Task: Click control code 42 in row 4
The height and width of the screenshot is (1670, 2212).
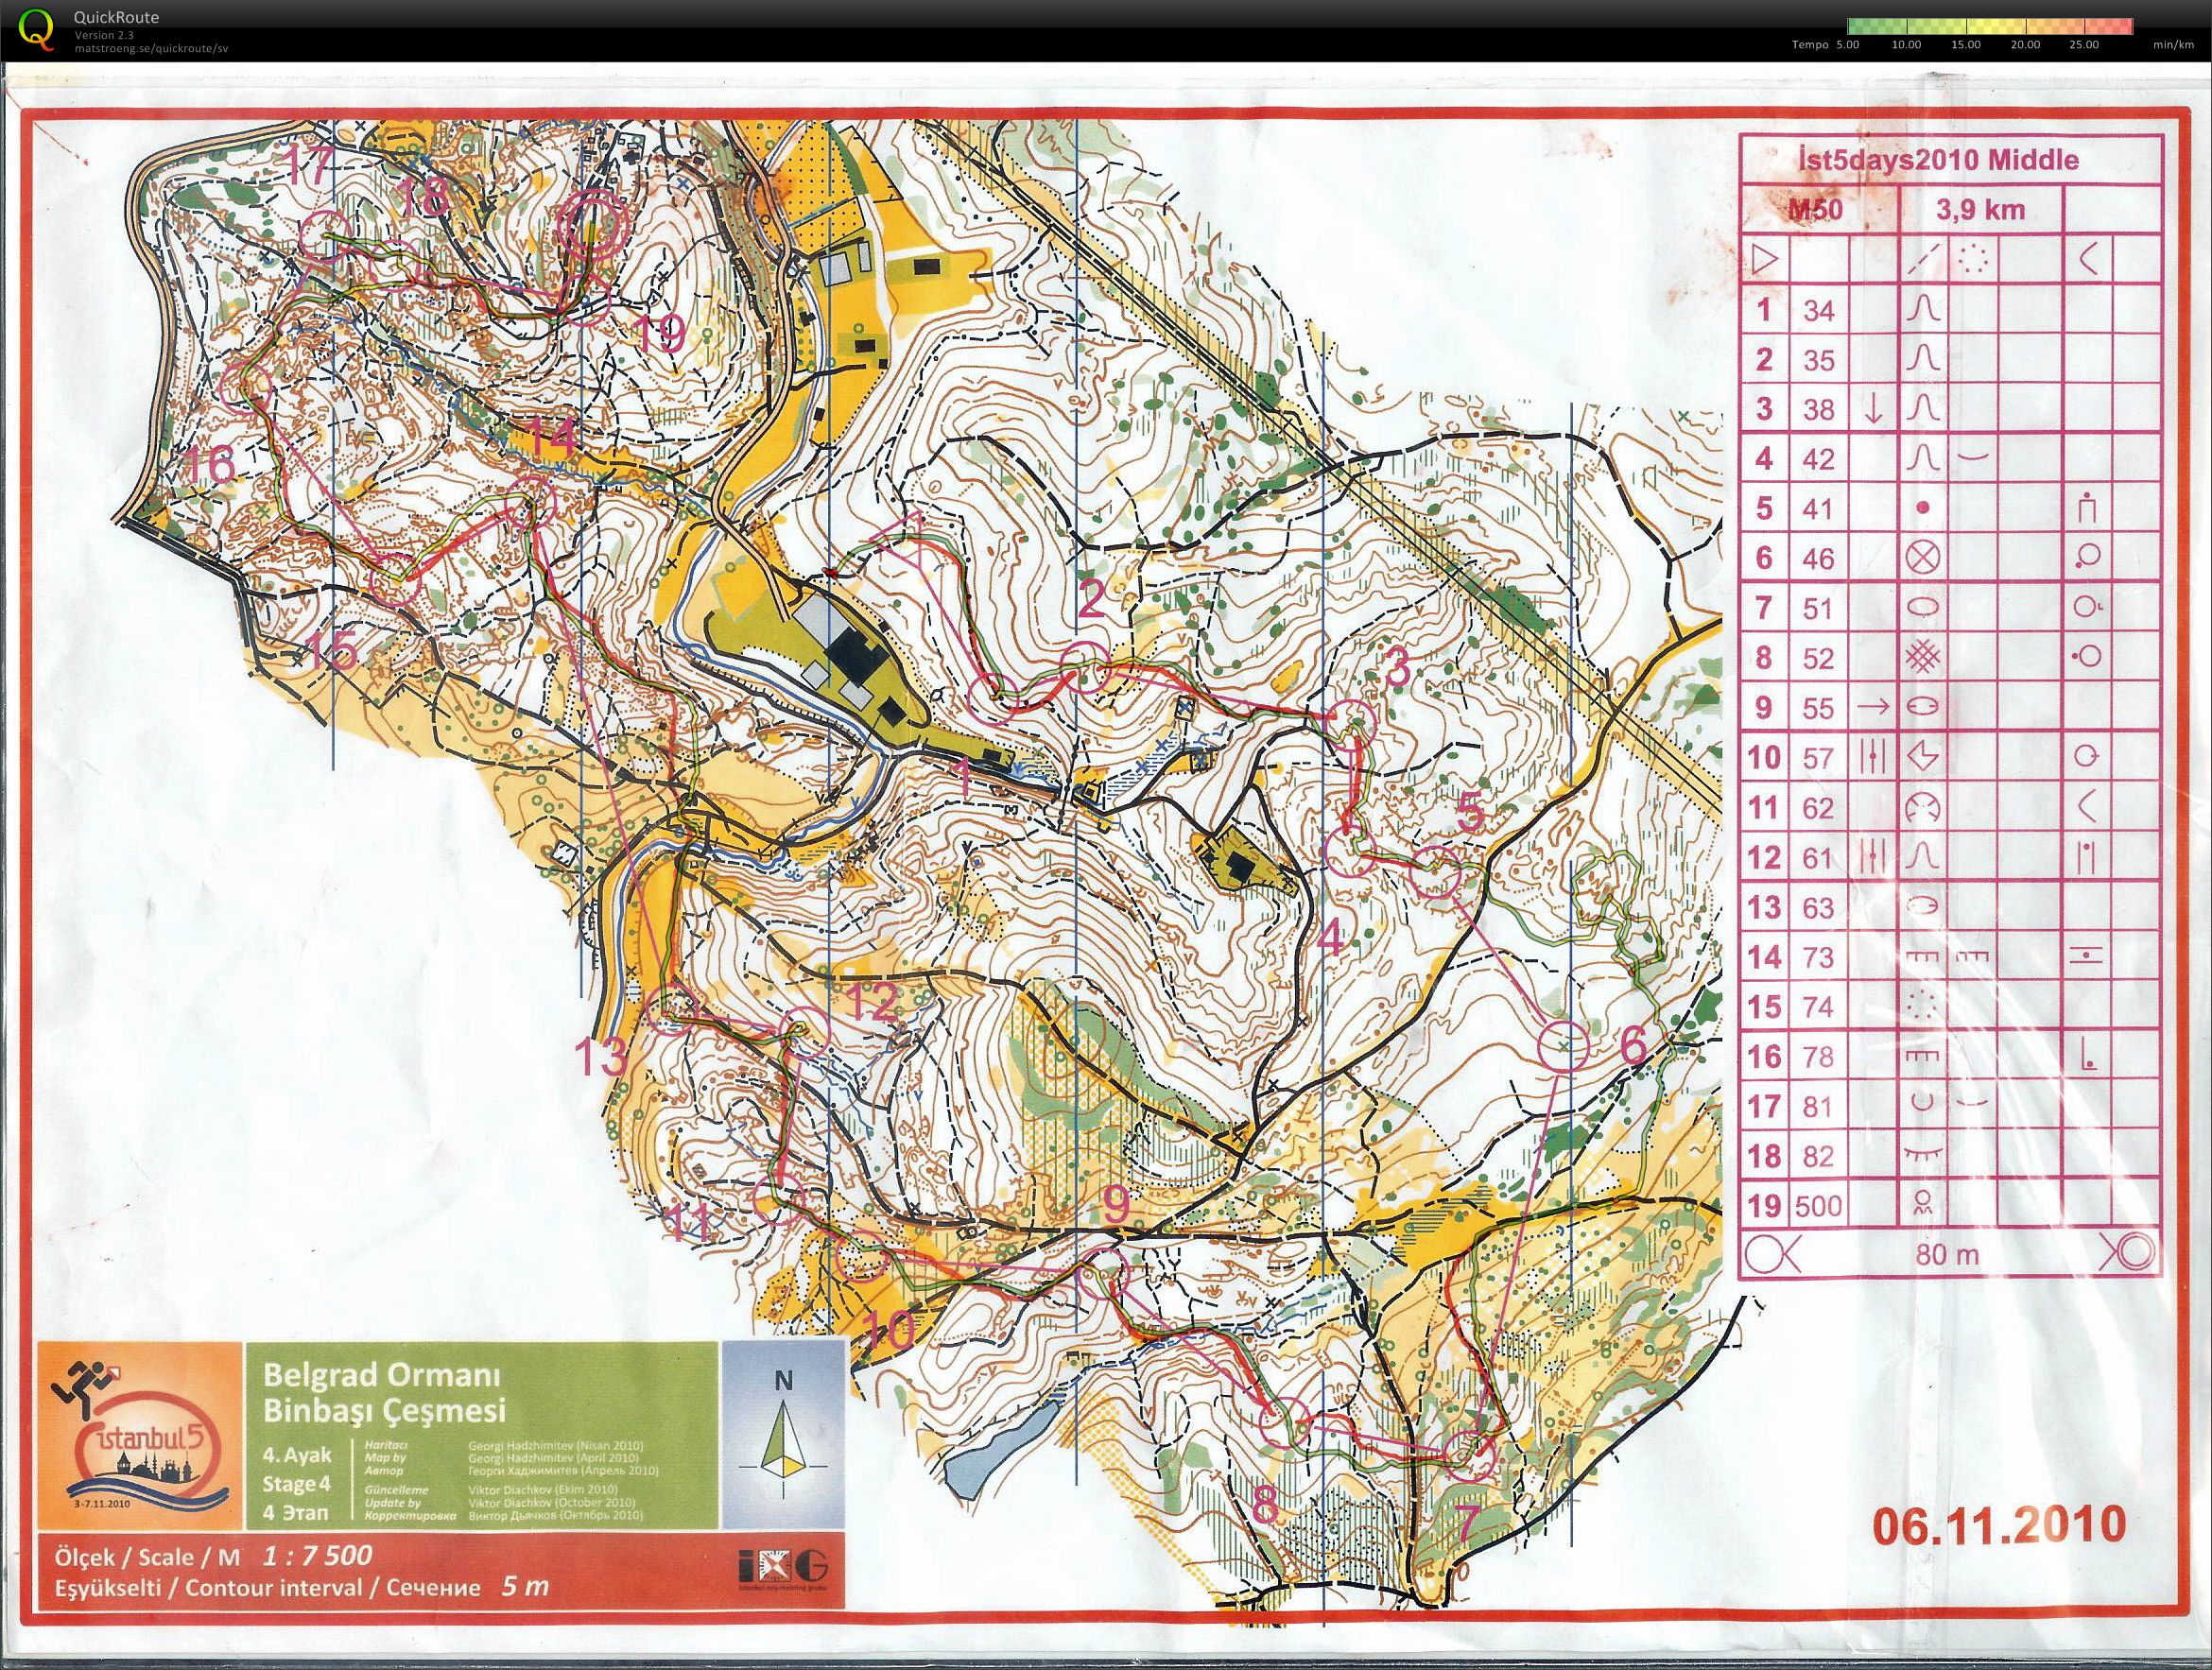Action: pyautogui.click(x=1819, y=459)
